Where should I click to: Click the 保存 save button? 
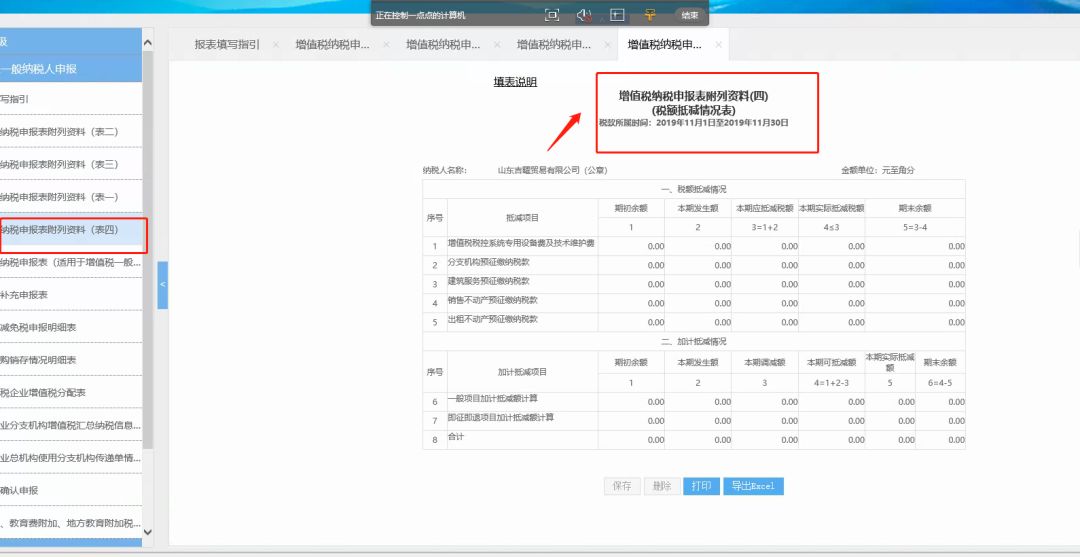pos(621,486)
